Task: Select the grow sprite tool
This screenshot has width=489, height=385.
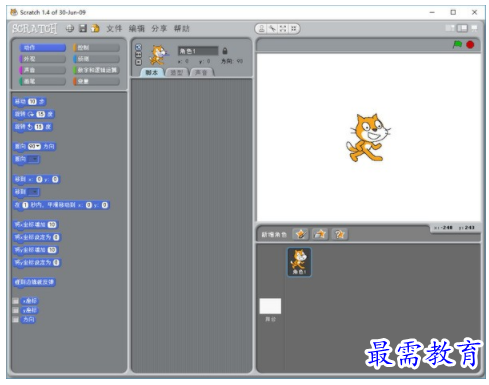Action: tap(283, 29)
